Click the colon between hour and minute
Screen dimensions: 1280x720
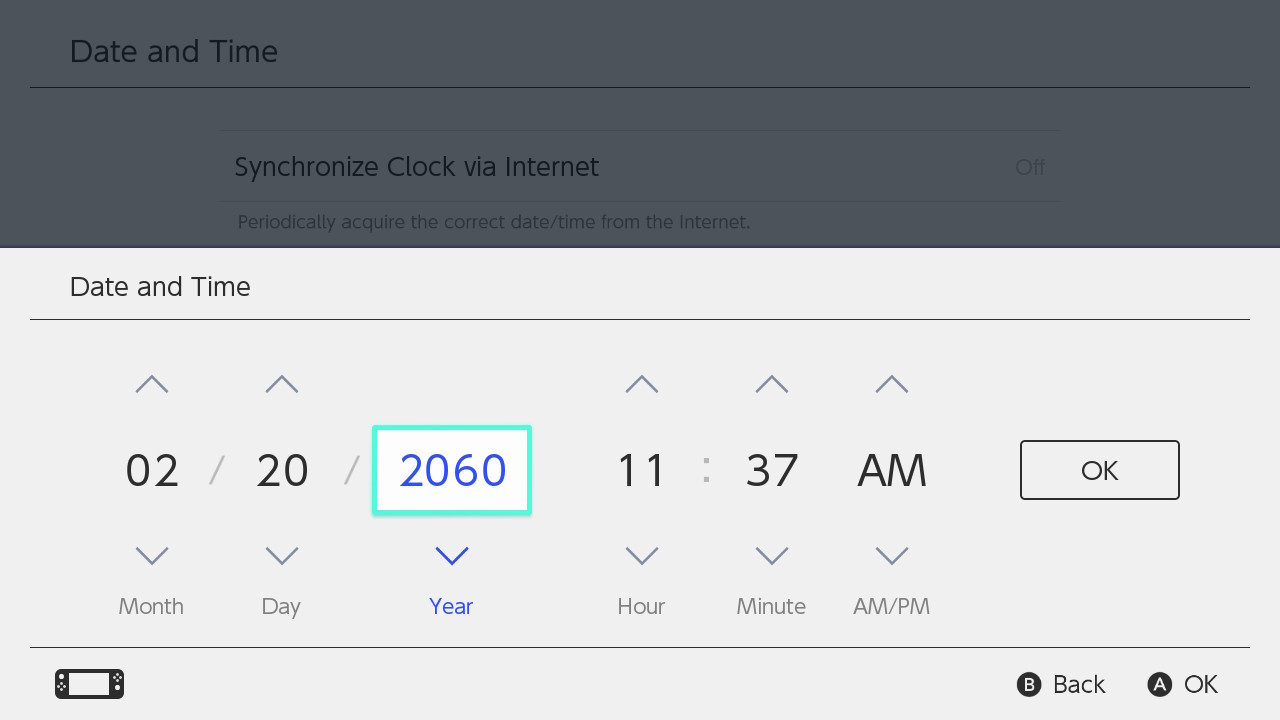pyautogui.click(x=706, y=470)
